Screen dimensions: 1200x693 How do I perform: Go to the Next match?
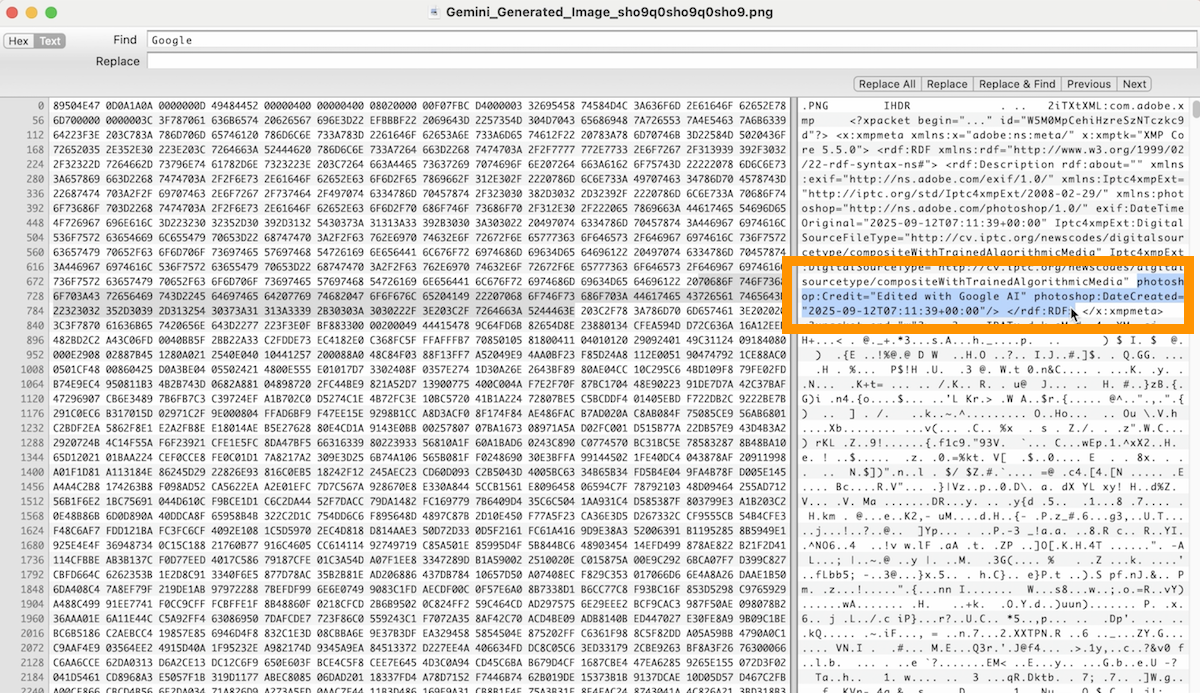1134,84
